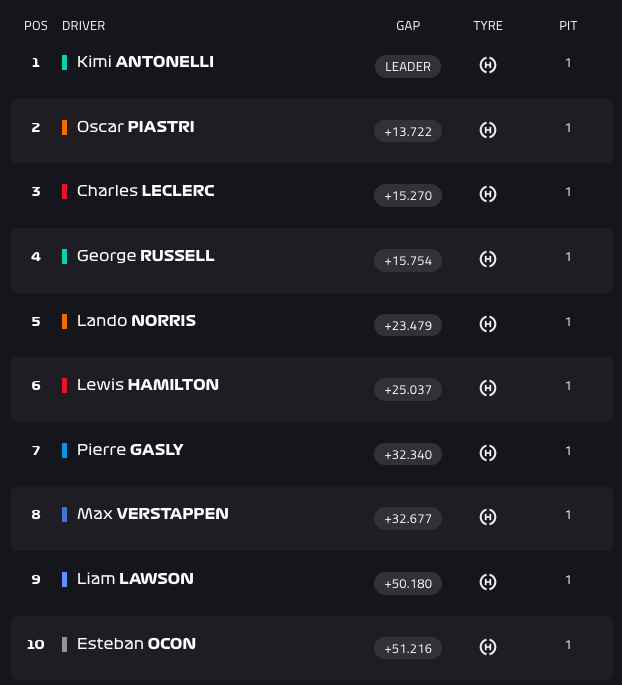
Task: Click Antonelli's hard tyre icon
Action: (x=487, y=65)
